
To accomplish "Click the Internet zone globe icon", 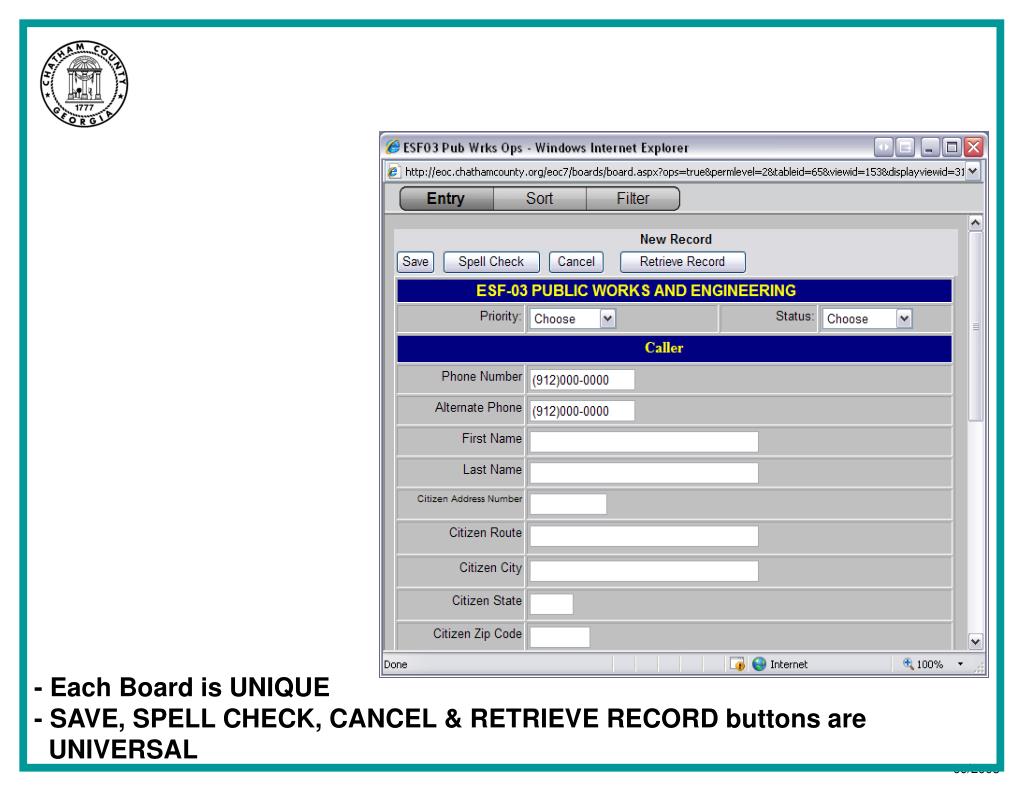I will tap(759, 664).
